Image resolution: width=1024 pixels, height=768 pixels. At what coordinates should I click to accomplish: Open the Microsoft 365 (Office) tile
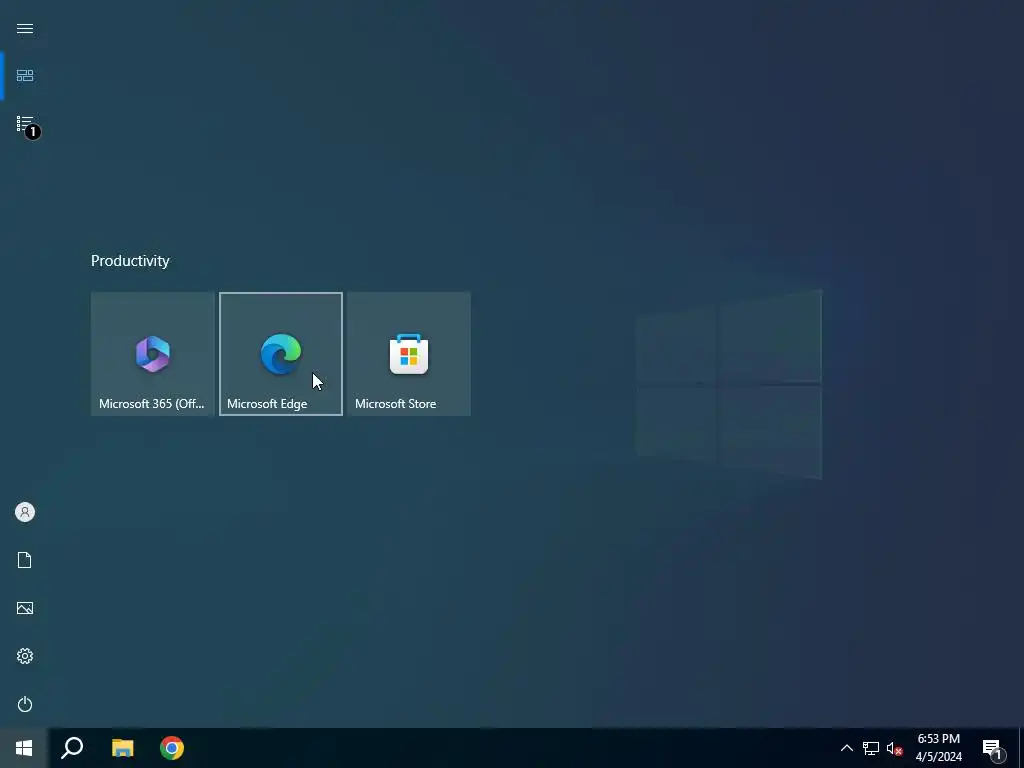click(x=152, y=353)
